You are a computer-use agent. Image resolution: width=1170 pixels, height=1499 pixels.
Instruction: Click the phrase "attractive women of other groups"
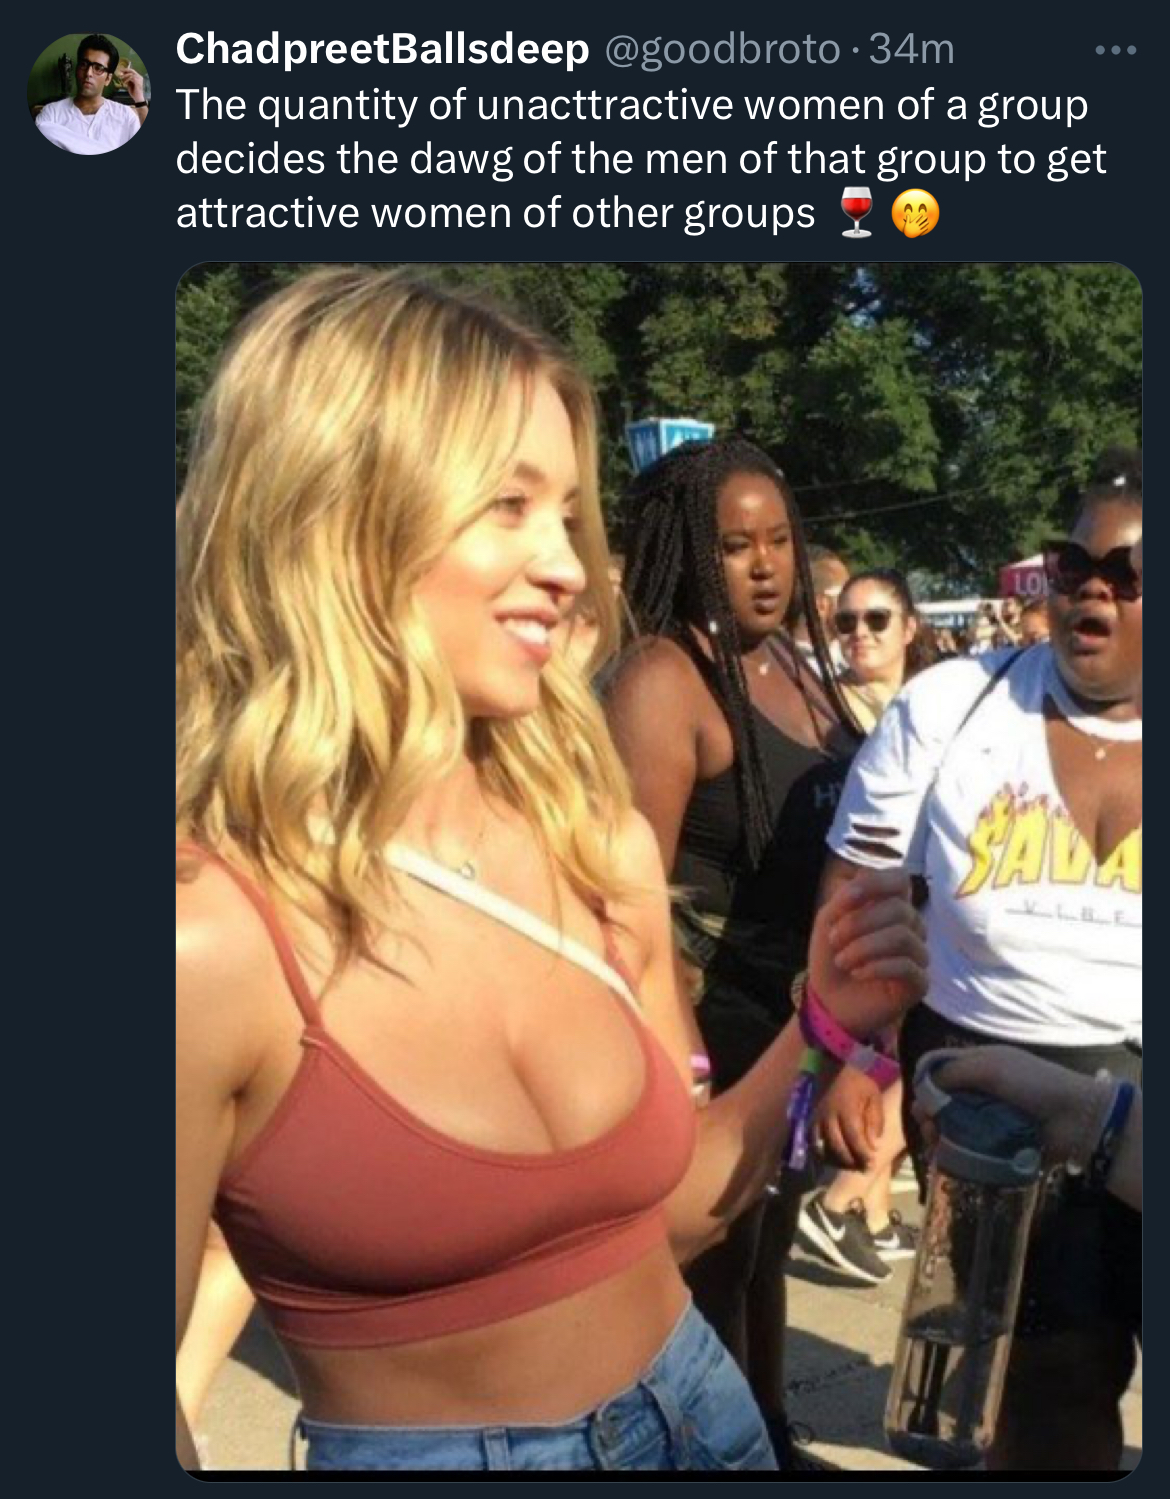(x=496, y=213)
